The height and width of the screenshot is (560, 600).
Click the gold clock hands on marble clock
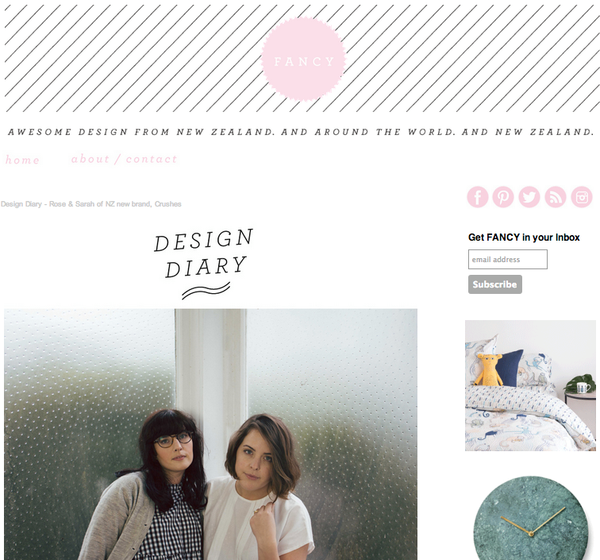[x=532, y=521]
